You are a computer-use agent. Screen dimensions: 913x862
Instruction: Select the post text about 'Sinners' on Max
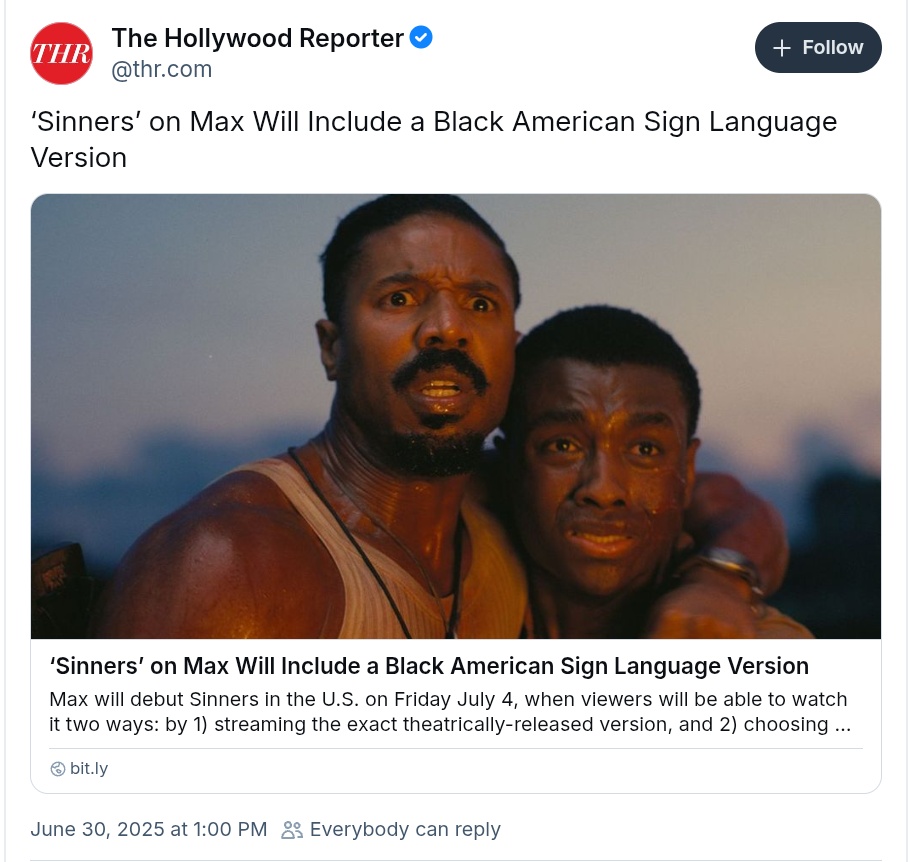coord(434,140)
